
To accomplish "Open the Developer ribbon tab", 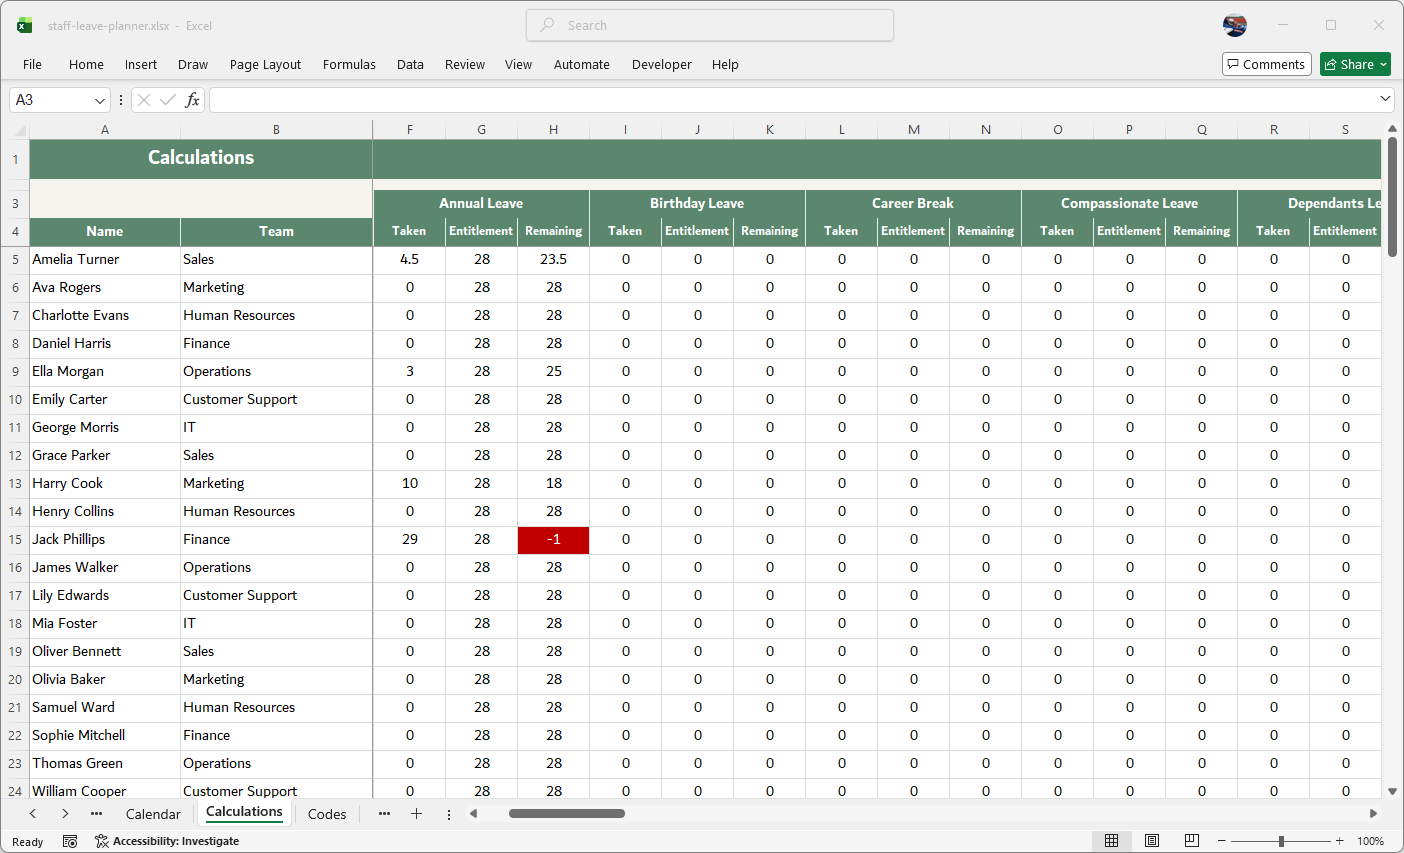I will tap(662, 64).
